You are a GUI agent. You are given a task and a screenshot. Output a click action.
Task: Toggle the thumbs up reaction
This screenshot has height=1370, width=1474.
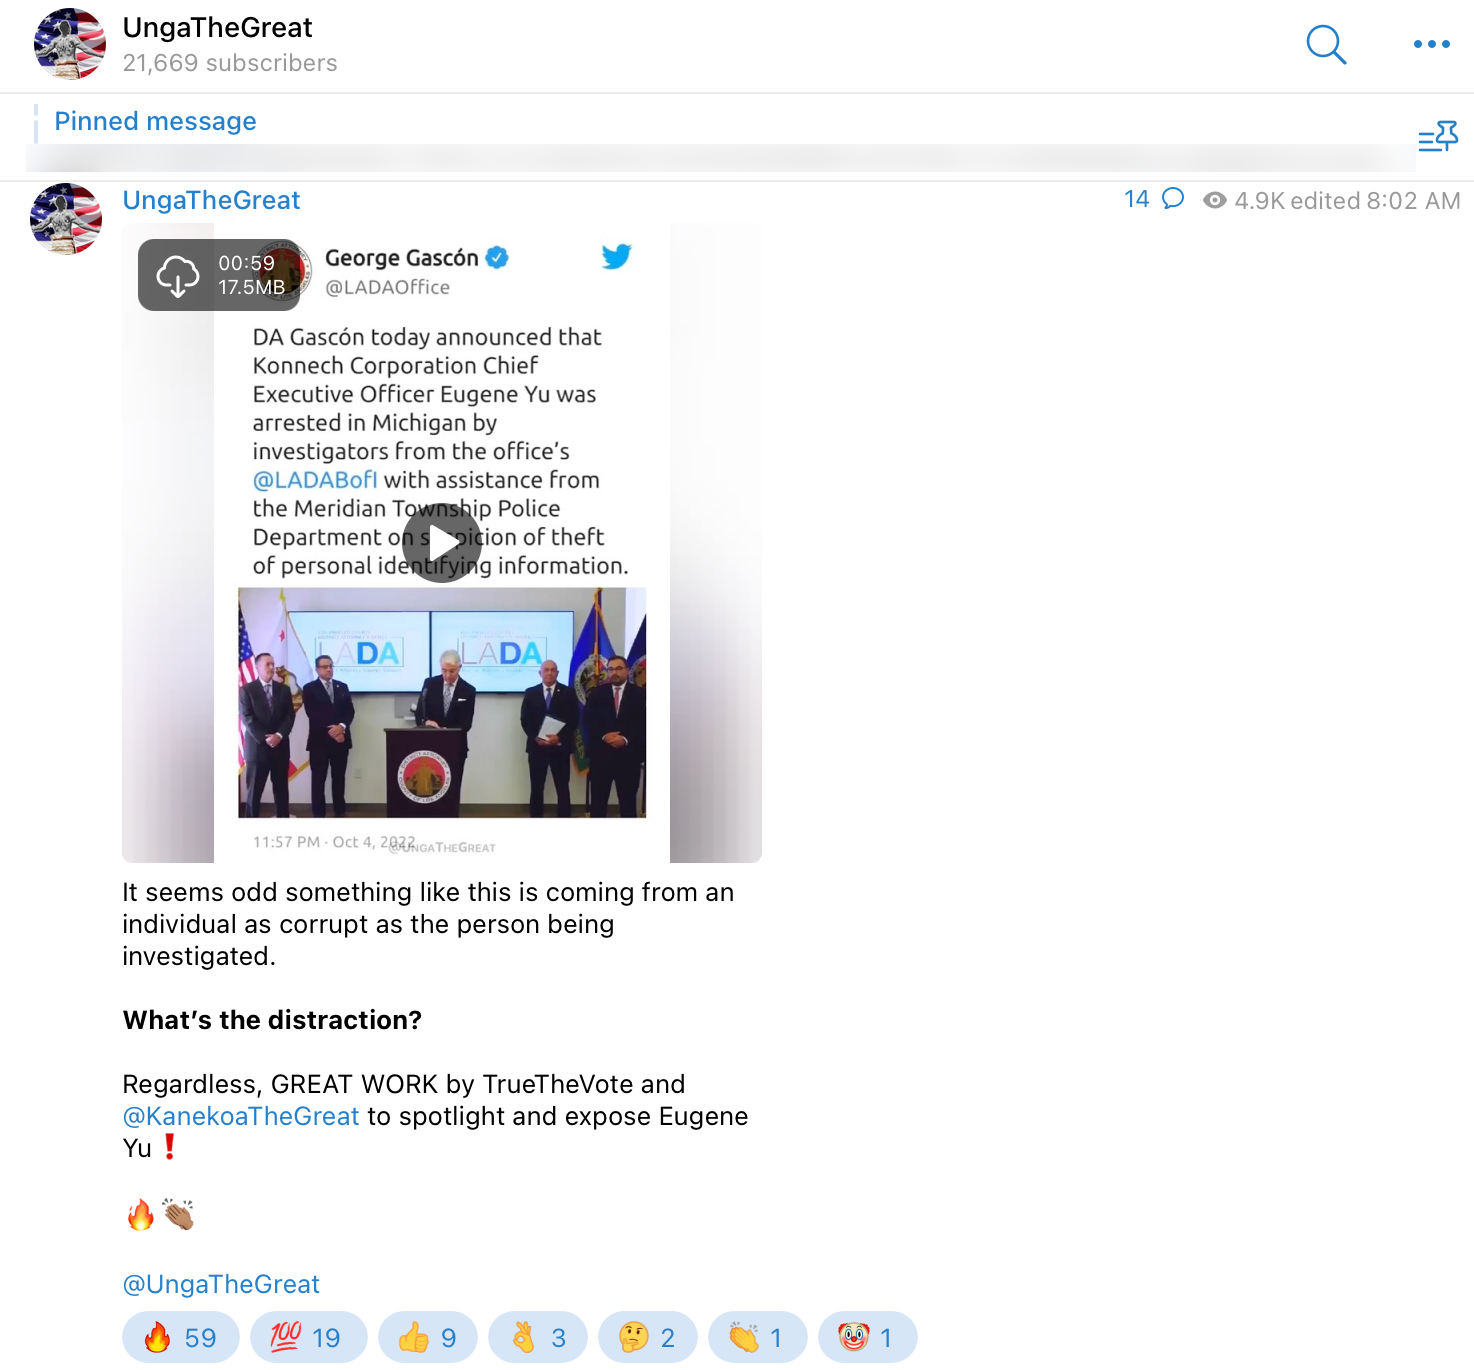click(x=428, y=1338)
